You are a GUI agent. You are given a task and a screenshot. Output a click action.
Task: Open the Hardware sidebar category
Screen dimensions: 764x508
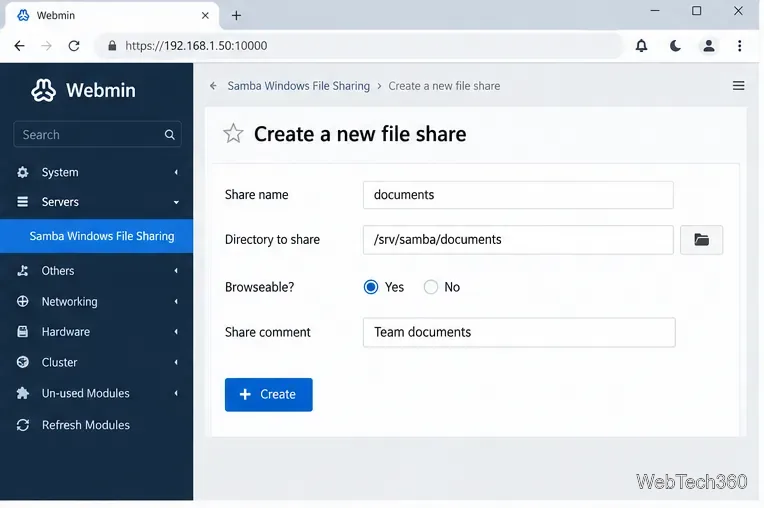pyautogui.click(x=96, y=332)
